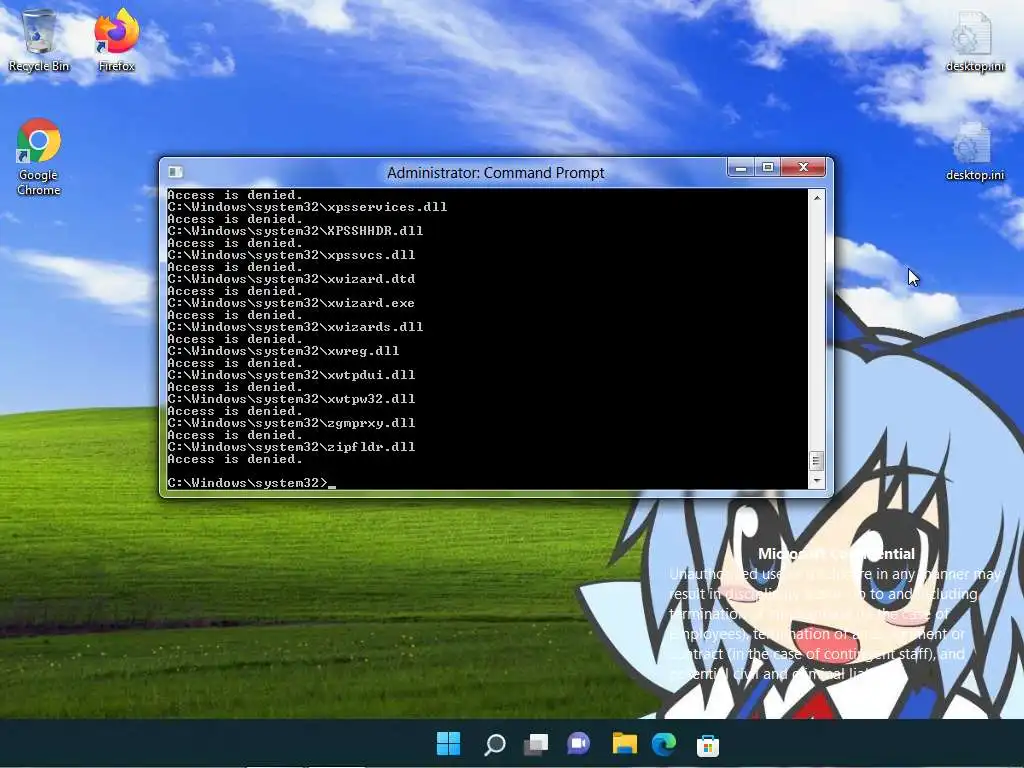This screenshot has width=1024, height=768.
Task: Open Google Chrome desktop shortcut
Action: (x=39, y=157)
